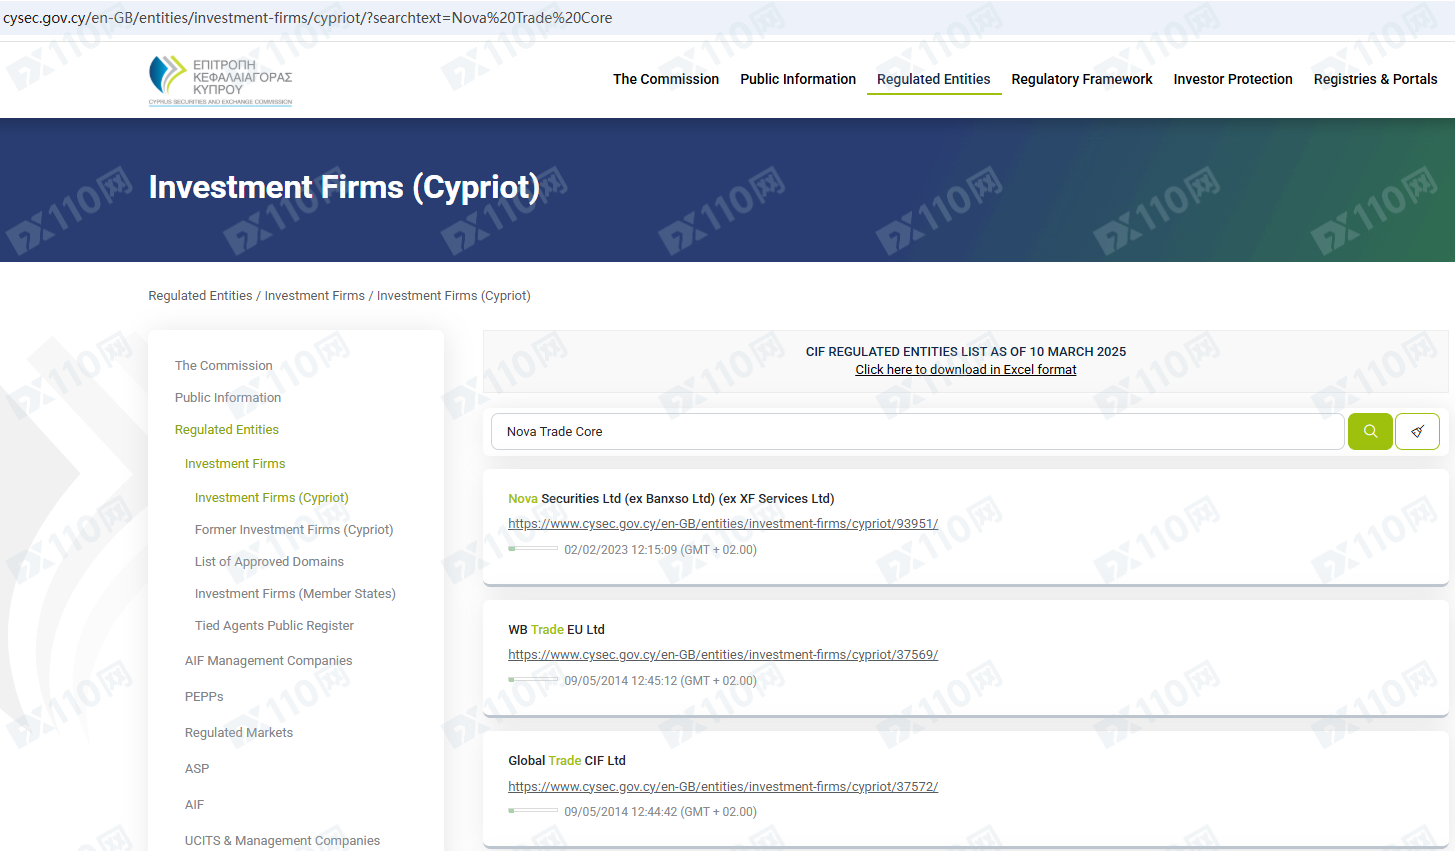Open Regulatory Framework top menu
Image resolution: width=1455 pixels, height=851 pixels.
click(x=1081, y=79)
